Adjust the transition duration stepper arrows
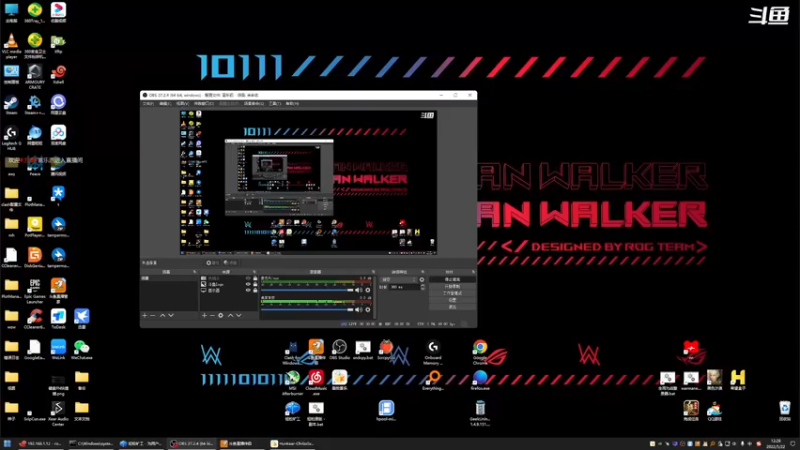Viewport: 800px width, 450px height. coord(422,287)
